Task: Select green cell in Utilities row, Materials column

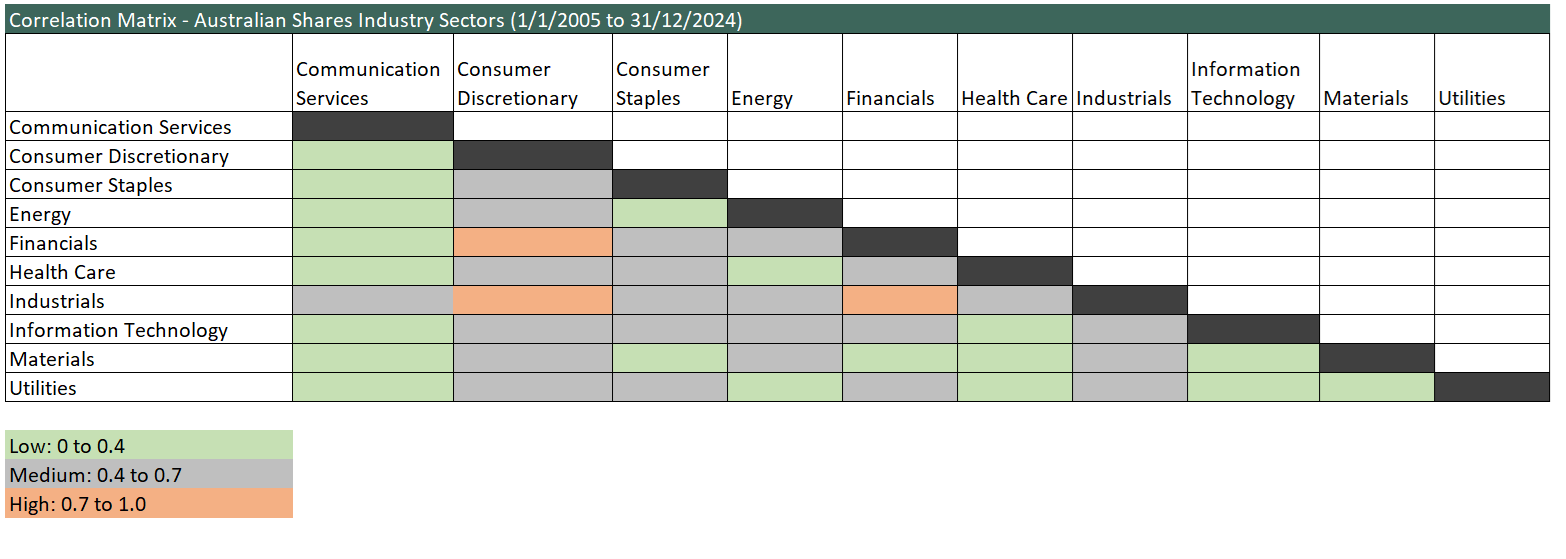Action: 1377,388
